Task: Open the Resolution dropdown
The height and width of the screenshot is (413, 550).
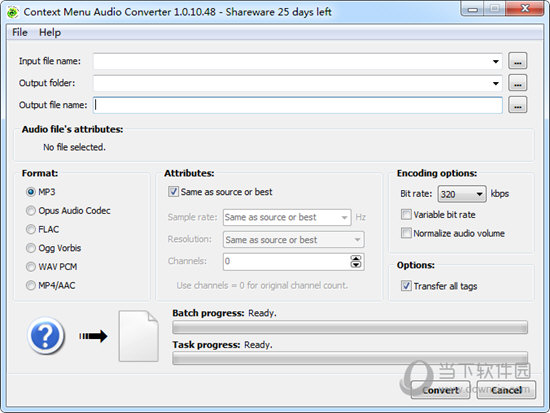Action: point(294,240)
